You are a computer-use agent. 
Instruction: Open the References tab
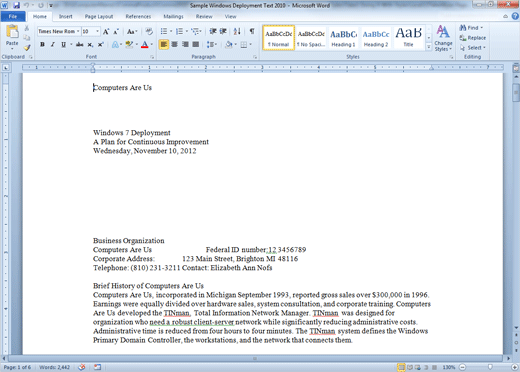pyautogui.click(x=138, y=16)
